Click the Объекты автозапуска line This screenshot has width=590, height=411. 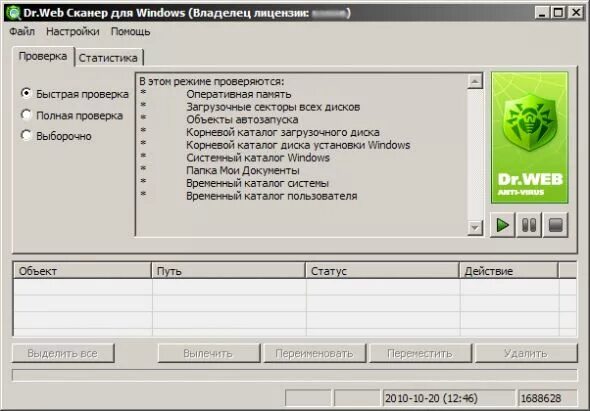click(x=242, y=120)
